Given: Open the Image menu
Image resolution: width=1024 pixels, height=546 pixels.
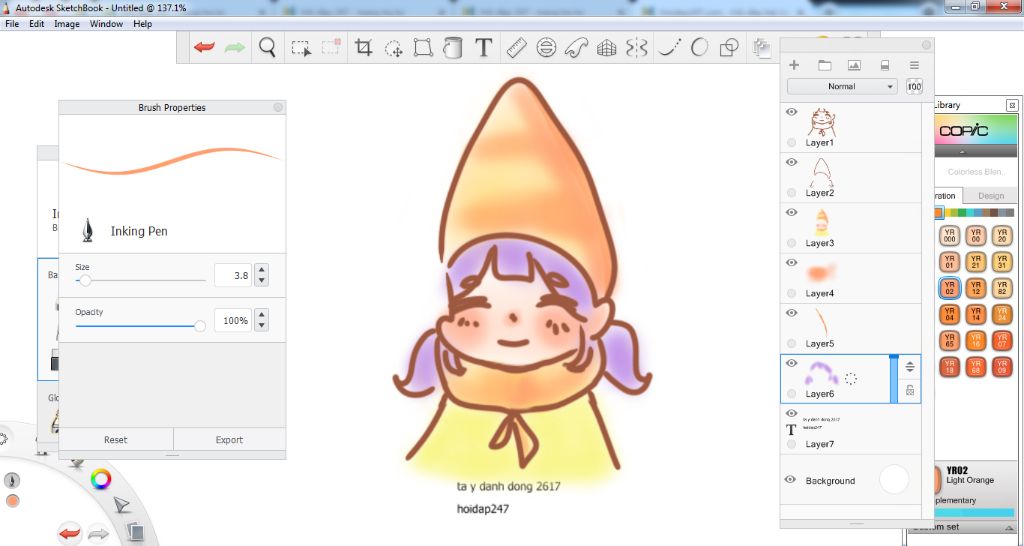Looking at the screenshot, I should pyautogui.click(x=67, y=24).
